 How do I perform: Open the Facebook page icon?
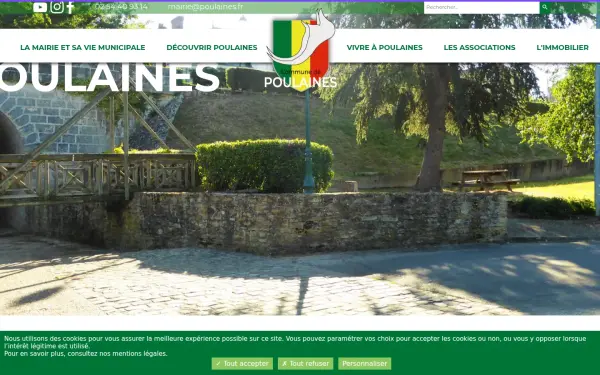point(70,7)
